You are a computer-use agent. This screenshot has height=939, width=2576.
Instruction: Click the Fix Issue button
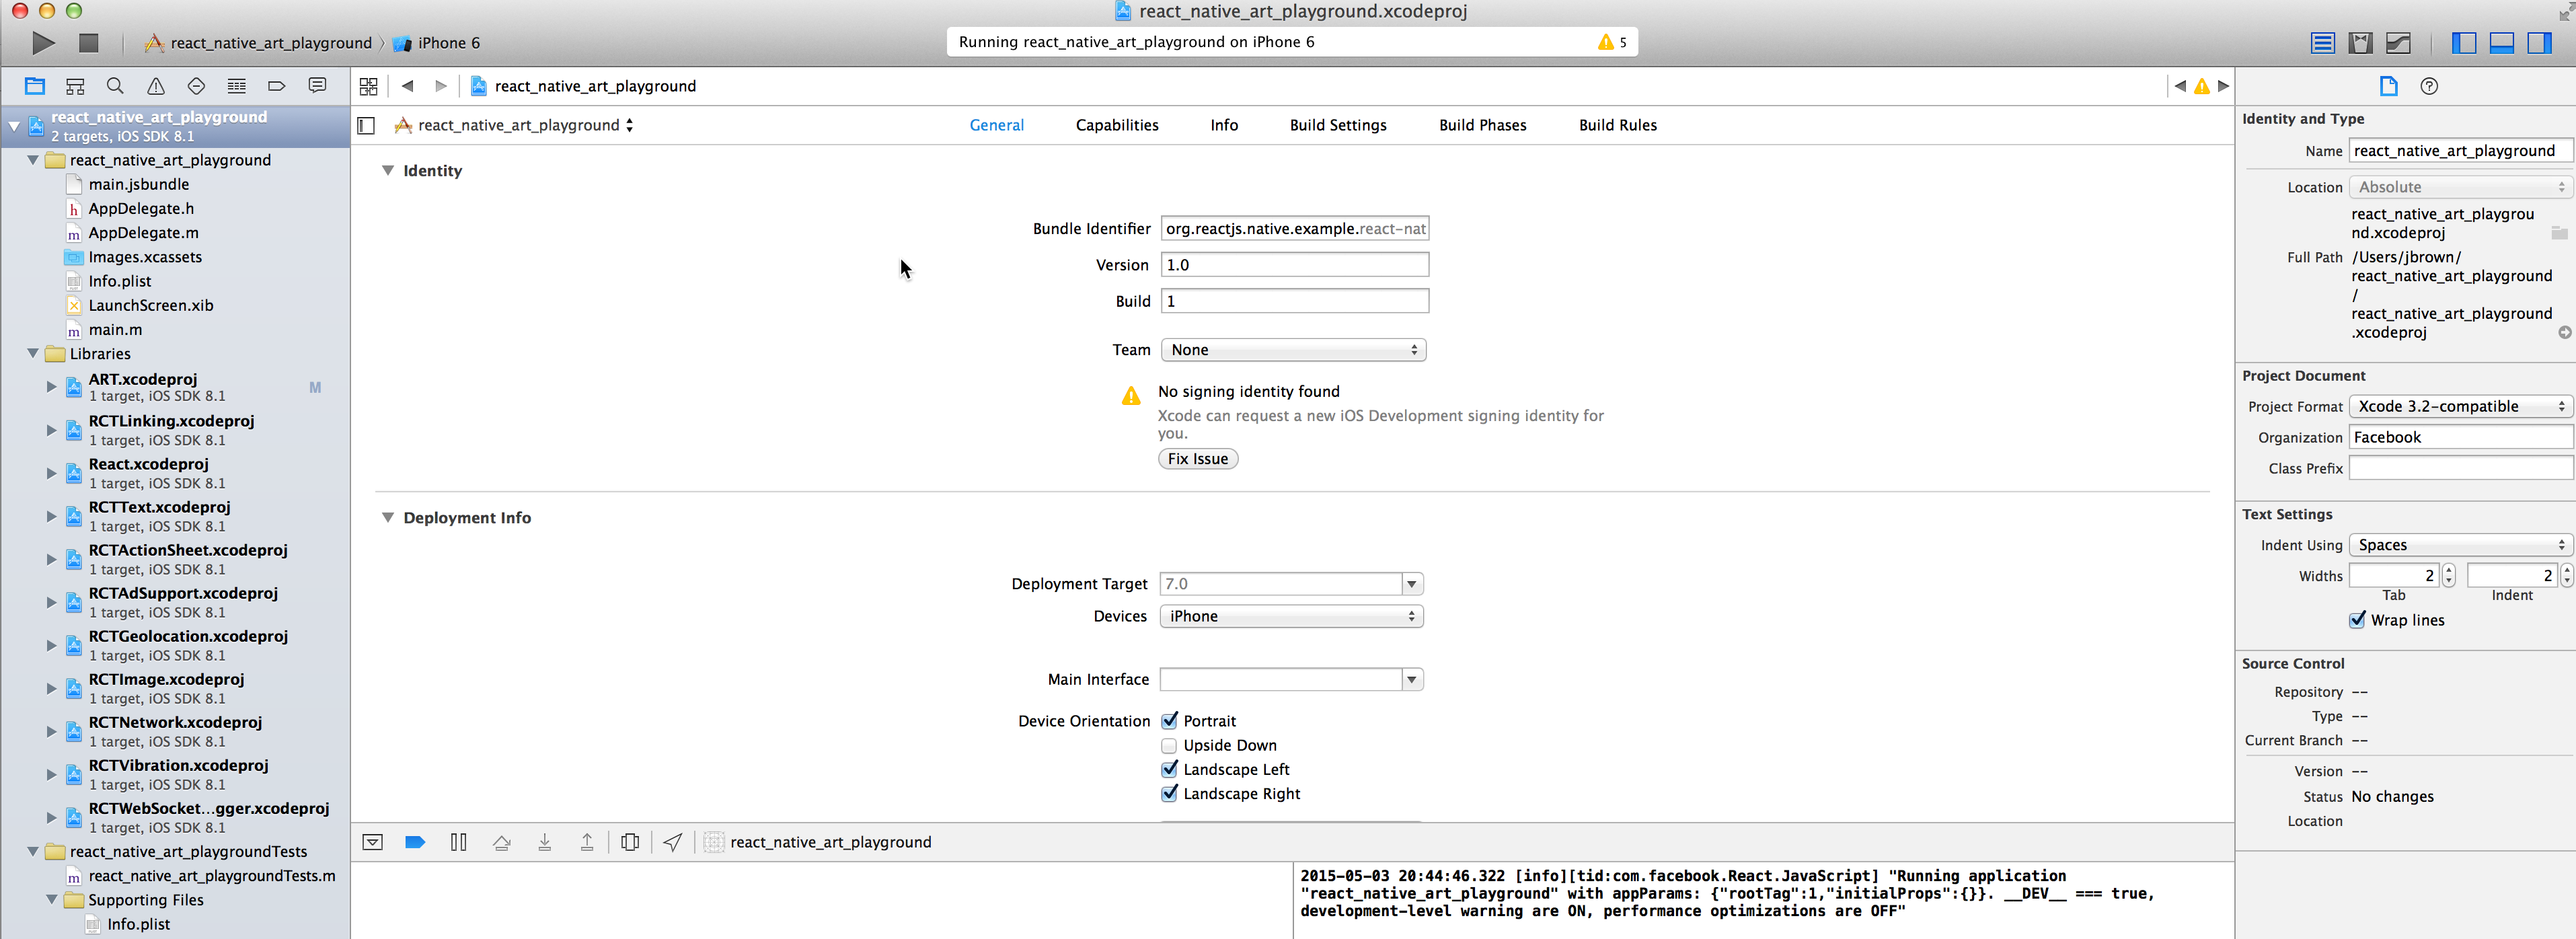pyautogui.click(x=1198, y=458)
